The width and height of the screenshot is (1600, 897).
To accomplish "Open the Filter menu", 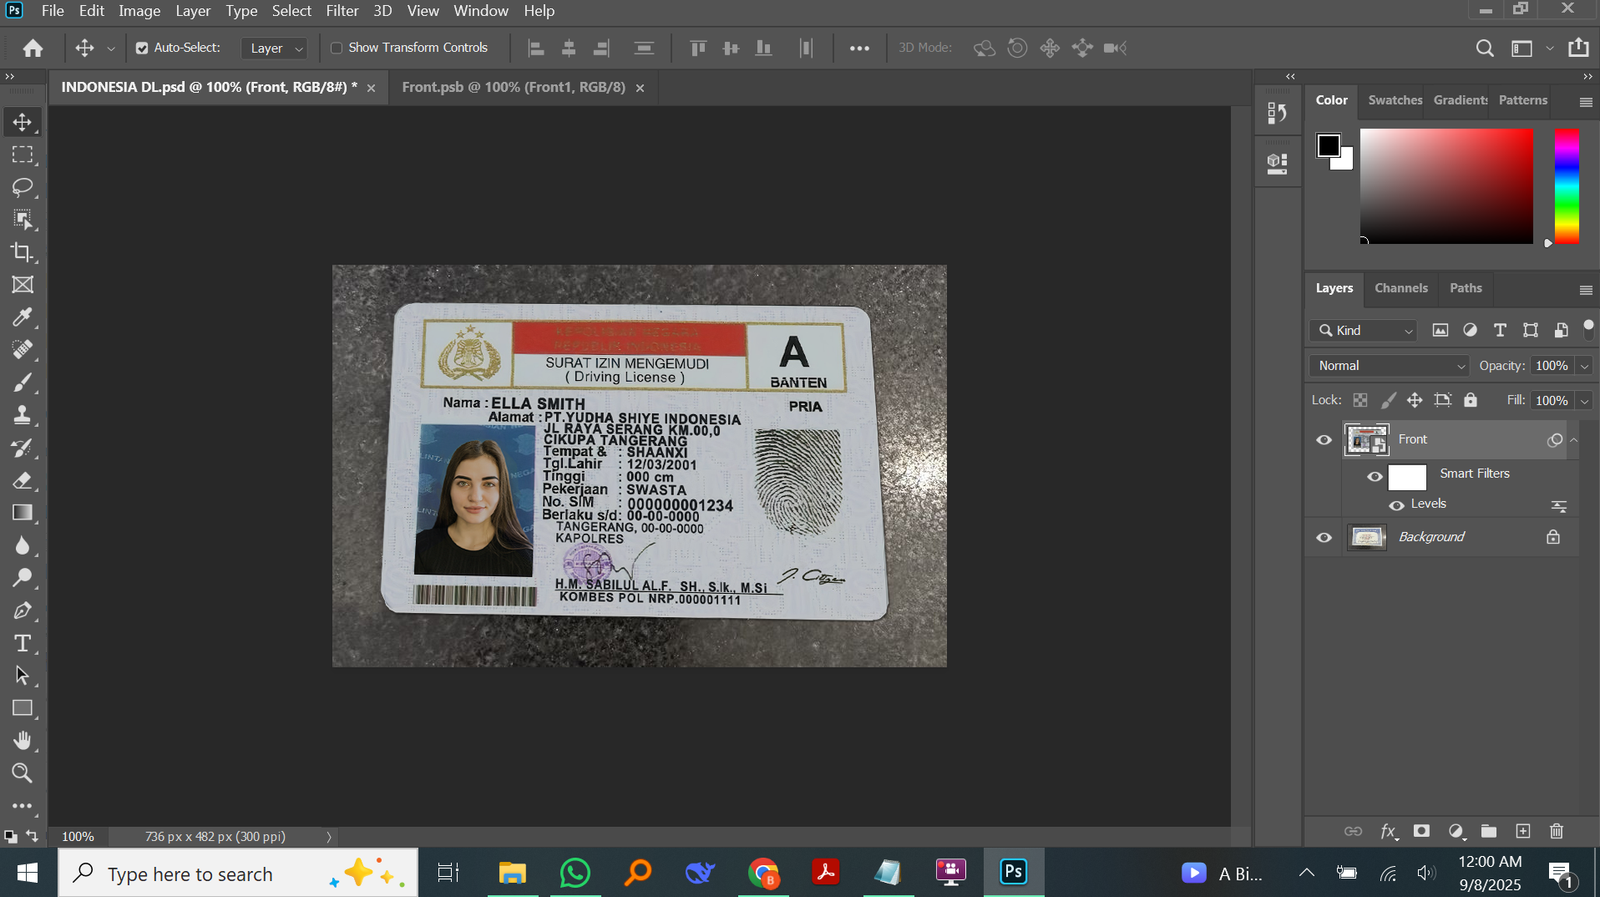I will coord(342,11).
